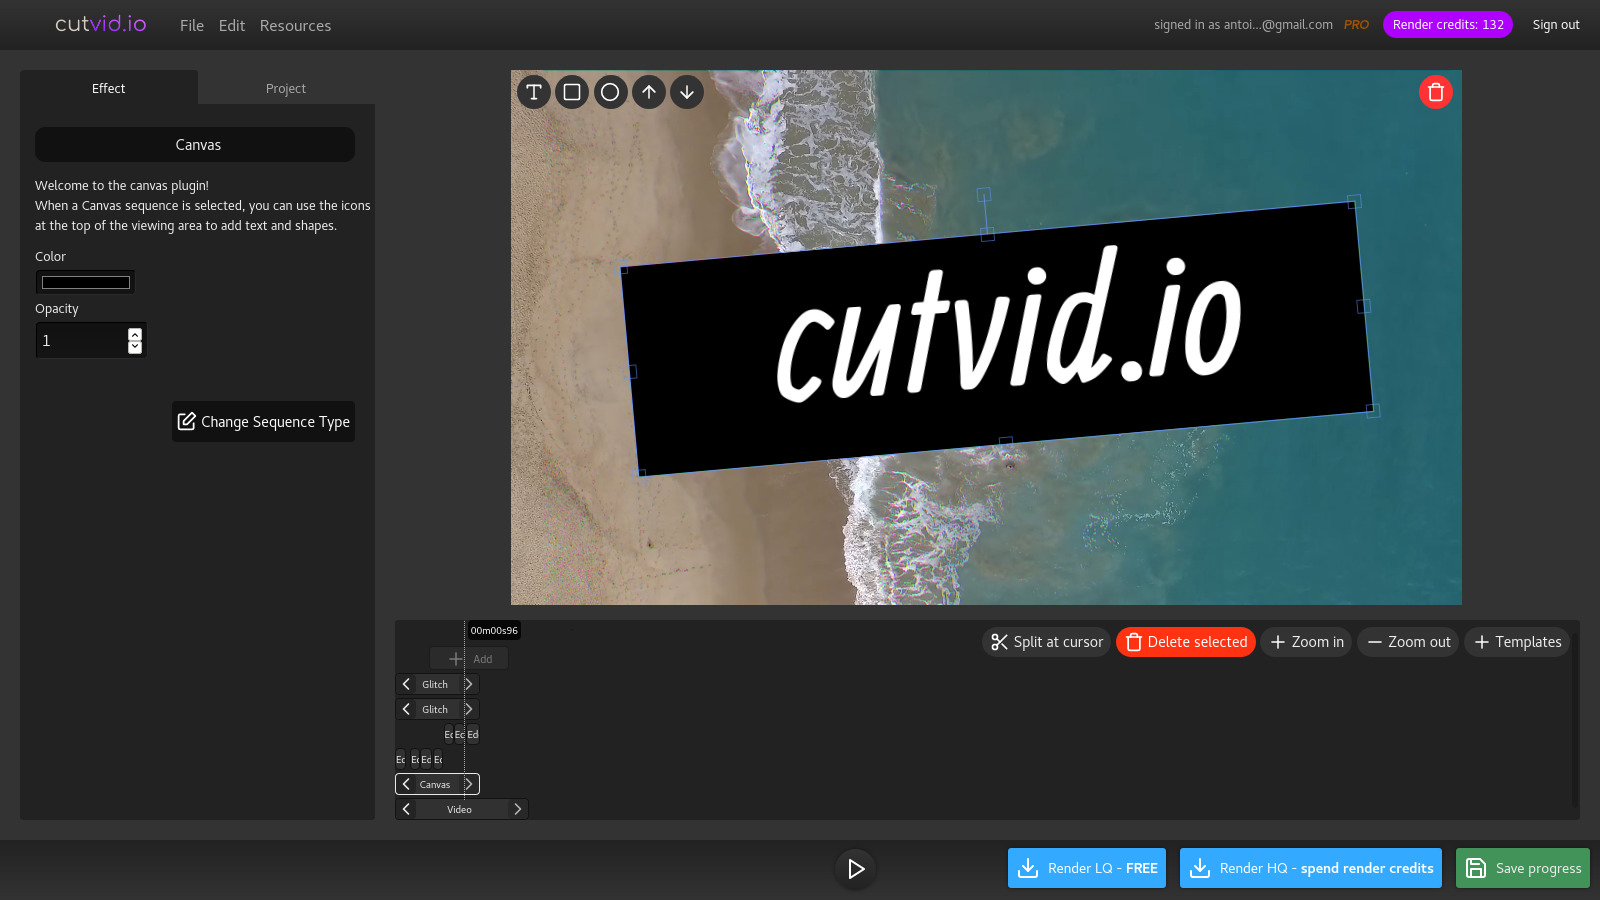Decrease Opacity with the down stepper
Screen dimensions: 1600x900
135,347
